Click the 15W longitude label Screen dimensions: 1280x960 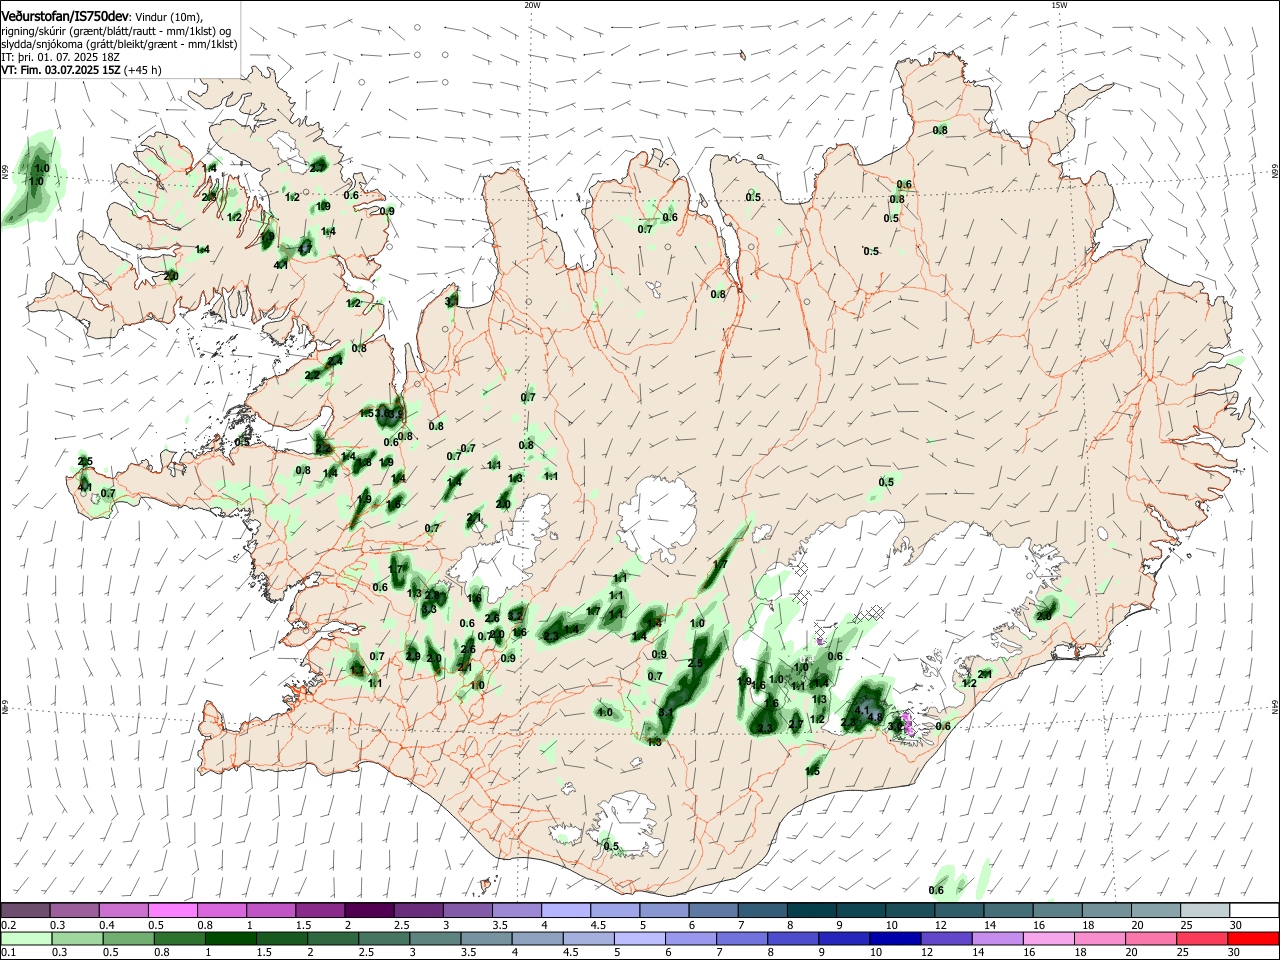click(1058, 5)
